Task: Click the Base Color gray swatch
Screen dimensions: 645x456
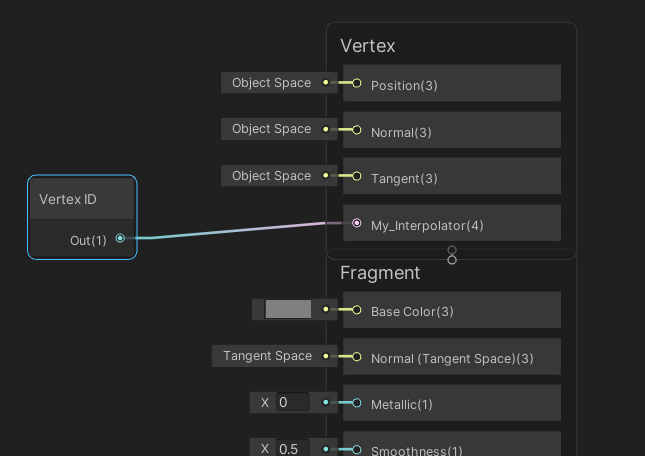Action: click(288, 310)
